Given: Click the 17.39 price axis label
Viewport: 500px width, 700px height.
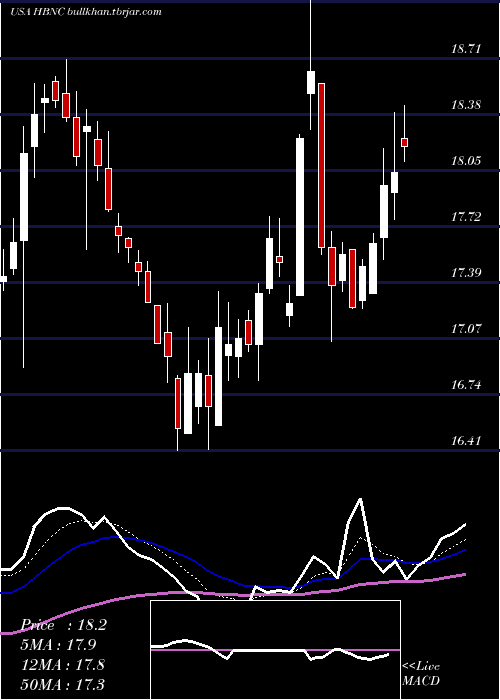Looking at the screenshot, I should pyautogui.click(x=466, y=273).
